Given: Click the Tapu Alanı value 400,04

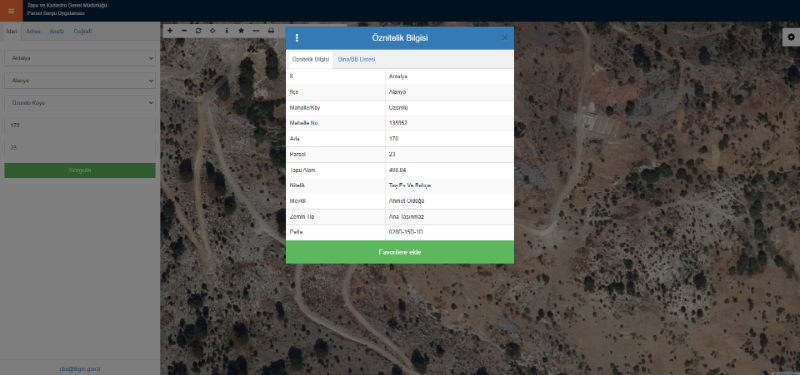Looking at the screenshot, I should point(397,170).
